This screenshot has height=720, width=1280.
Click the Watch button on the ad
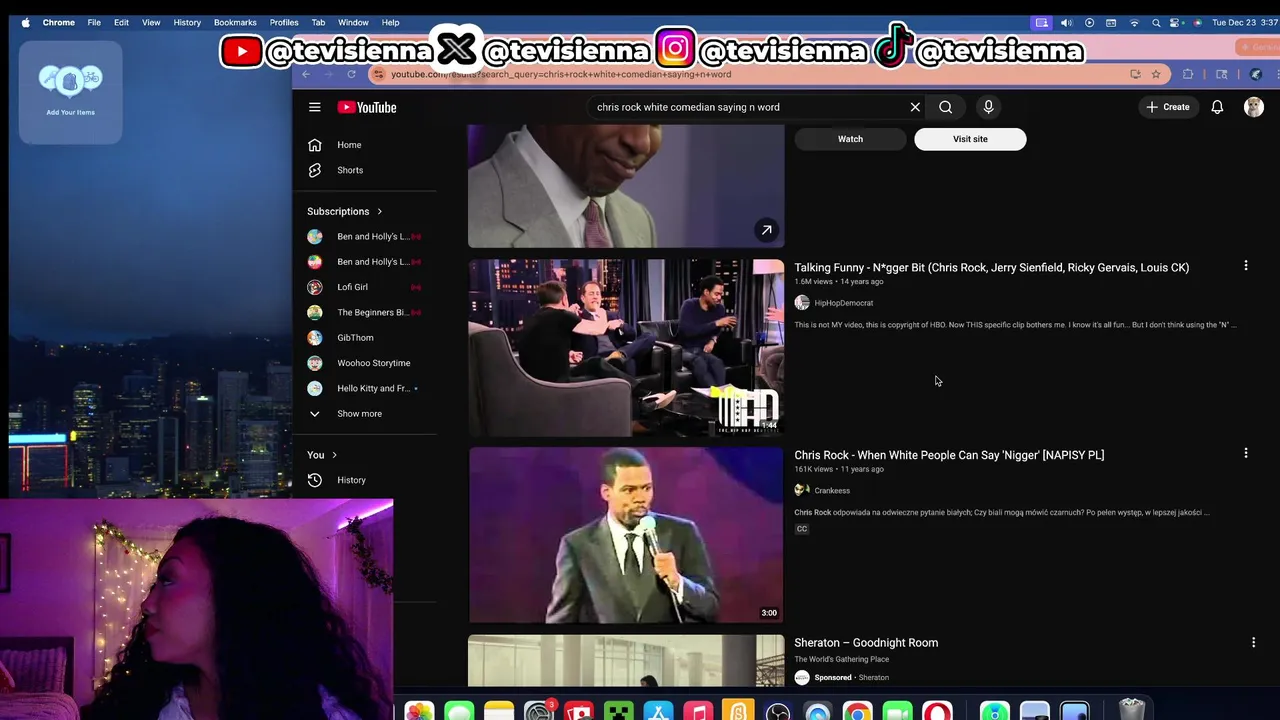click(850, 139)
